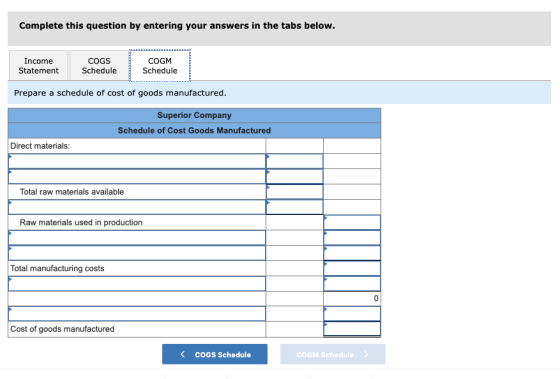The width and height of the screenshot is (560, 379).
Task: Click amount field directly above Total manufacturing costs
Action: click(352, 253)
